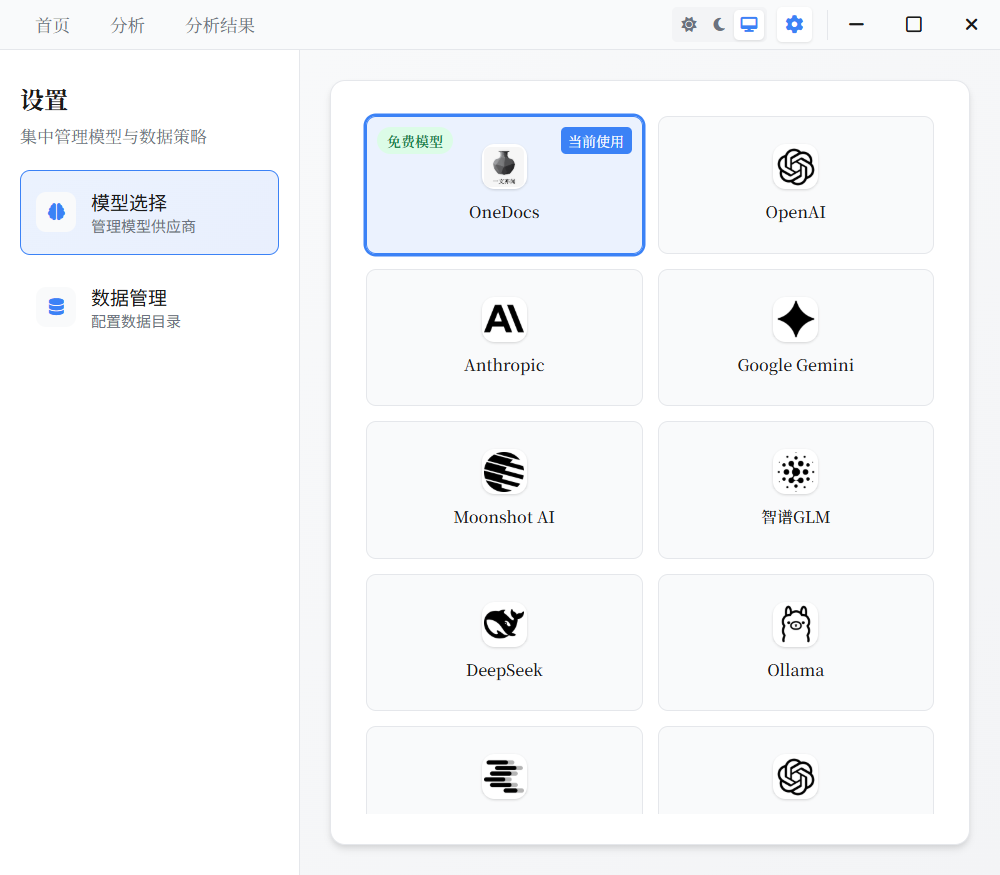Select the Anthropic provider icon
Viewport: 1000px width, 875px height.
504,320
